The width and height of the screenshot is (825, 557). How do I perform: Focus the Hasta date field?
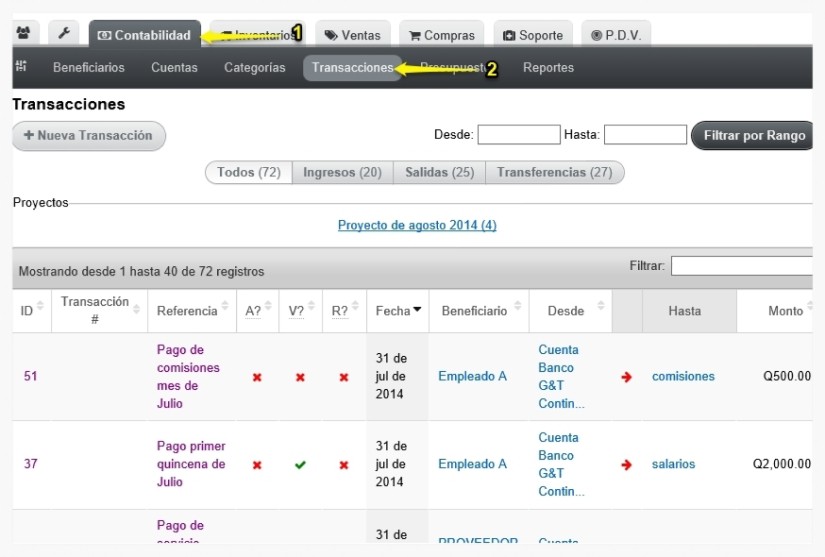click(645, 135)
